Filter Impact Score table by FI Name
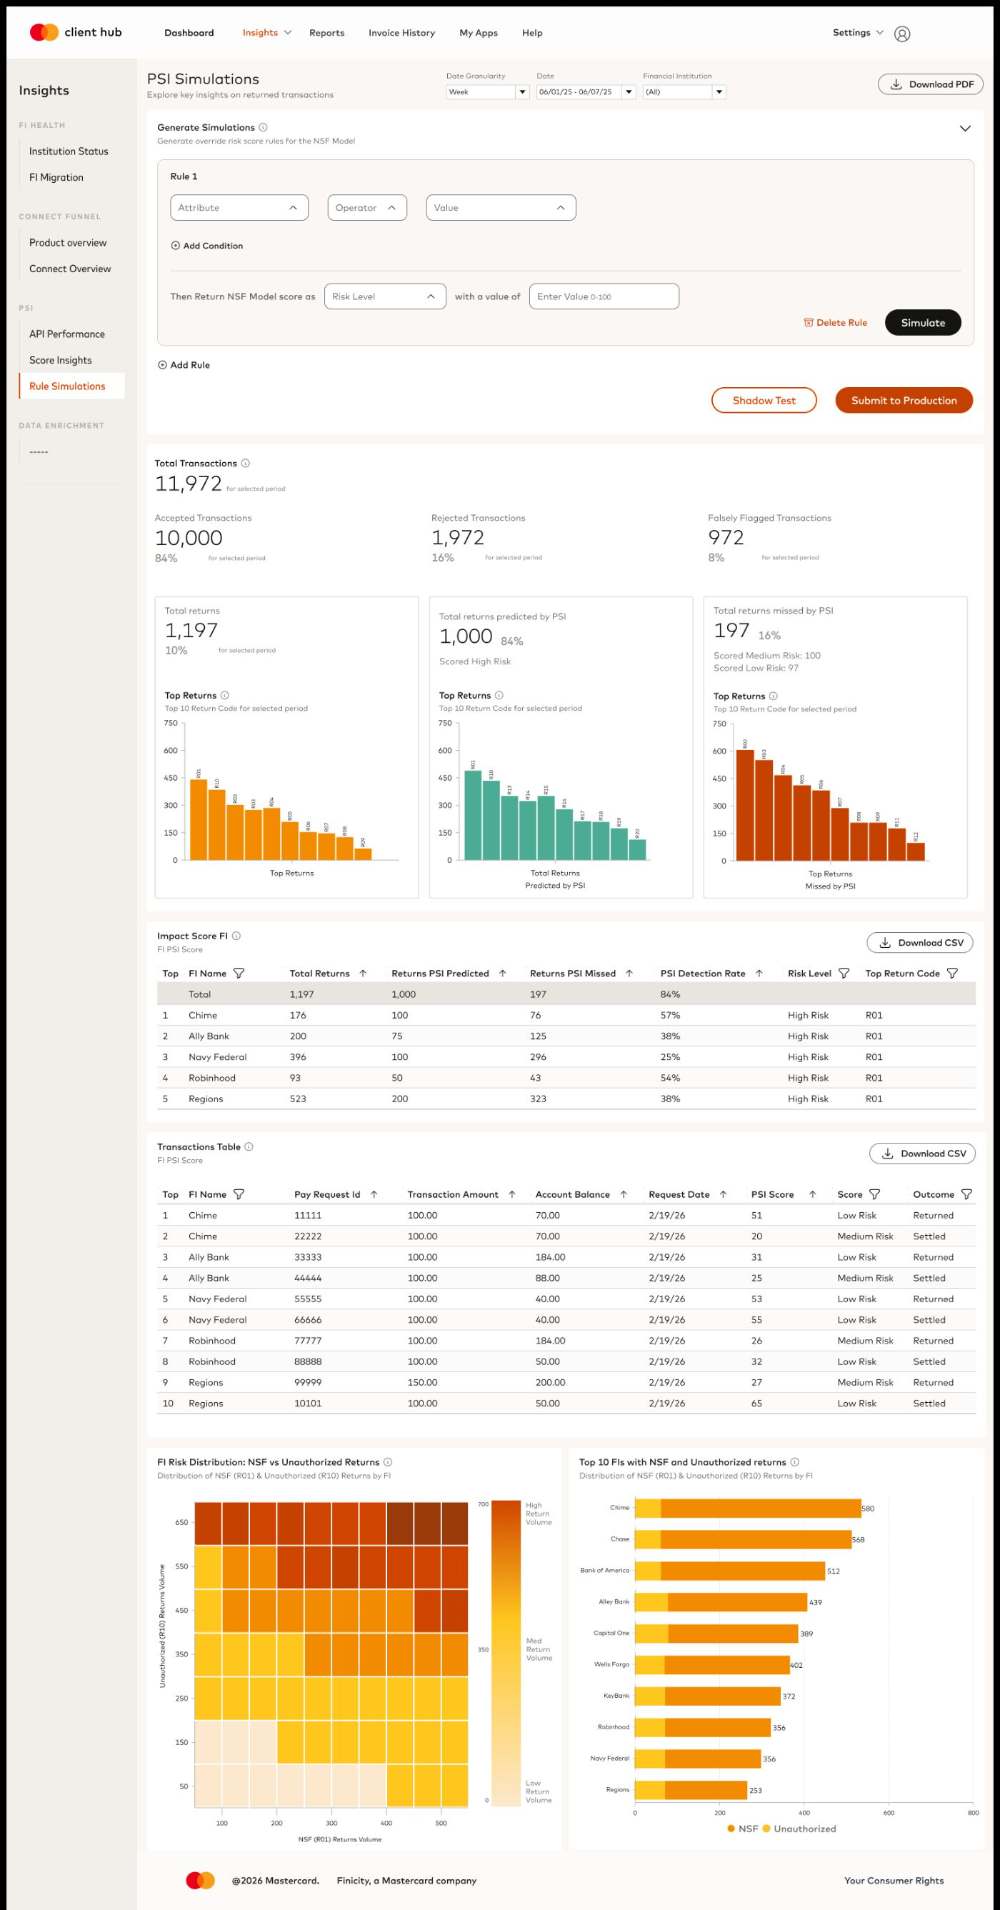Viewport: 1000px width, 1910px height. point(239,973)
